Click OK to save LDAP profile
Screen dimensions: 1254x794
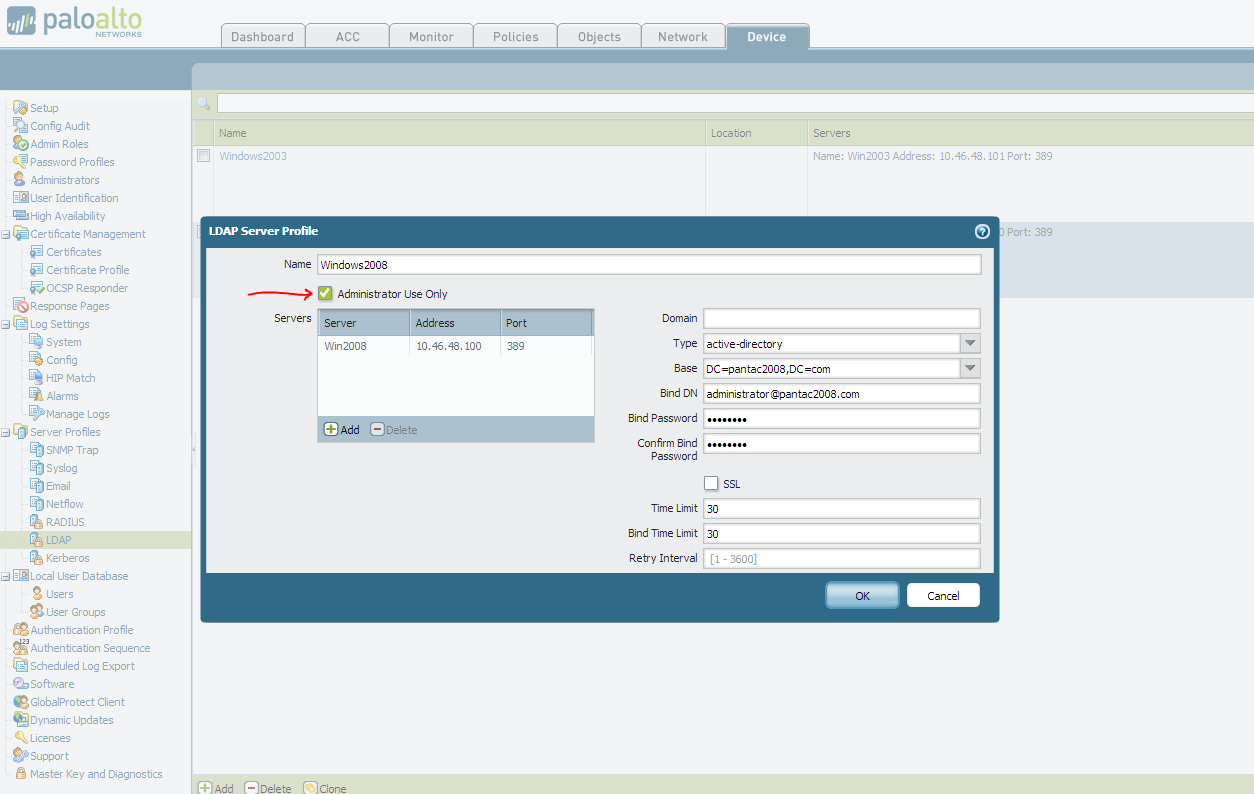pyautogui.click(x=862, y=595)
